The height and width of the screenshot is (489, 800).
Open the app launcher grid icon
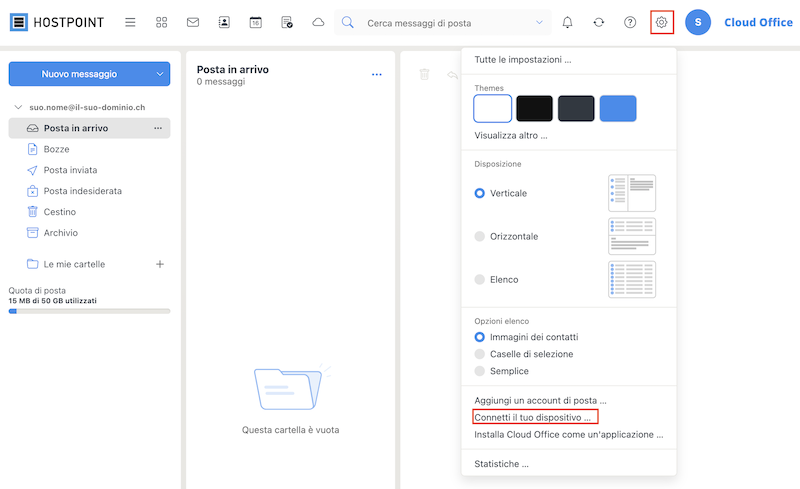click(161, 22)
